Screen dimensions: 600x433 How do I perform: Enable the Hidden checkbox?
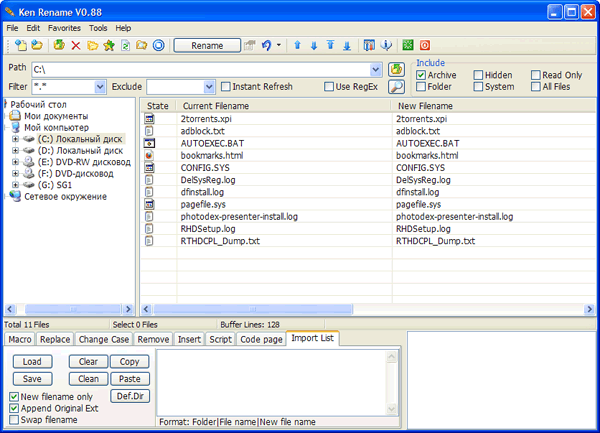[x=478, y=75]
